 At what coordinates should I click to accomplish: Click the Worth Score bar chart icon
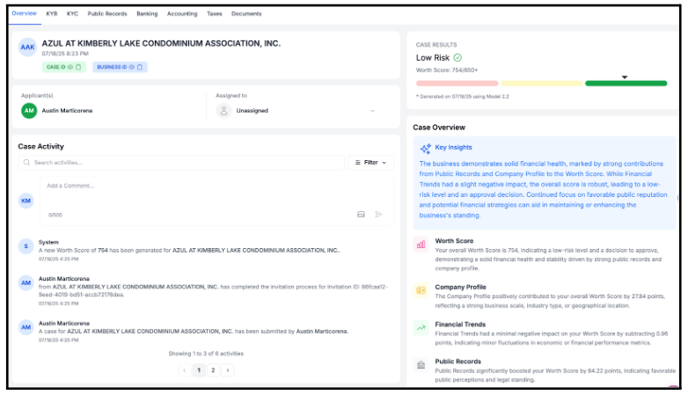(x=421, y=244)
